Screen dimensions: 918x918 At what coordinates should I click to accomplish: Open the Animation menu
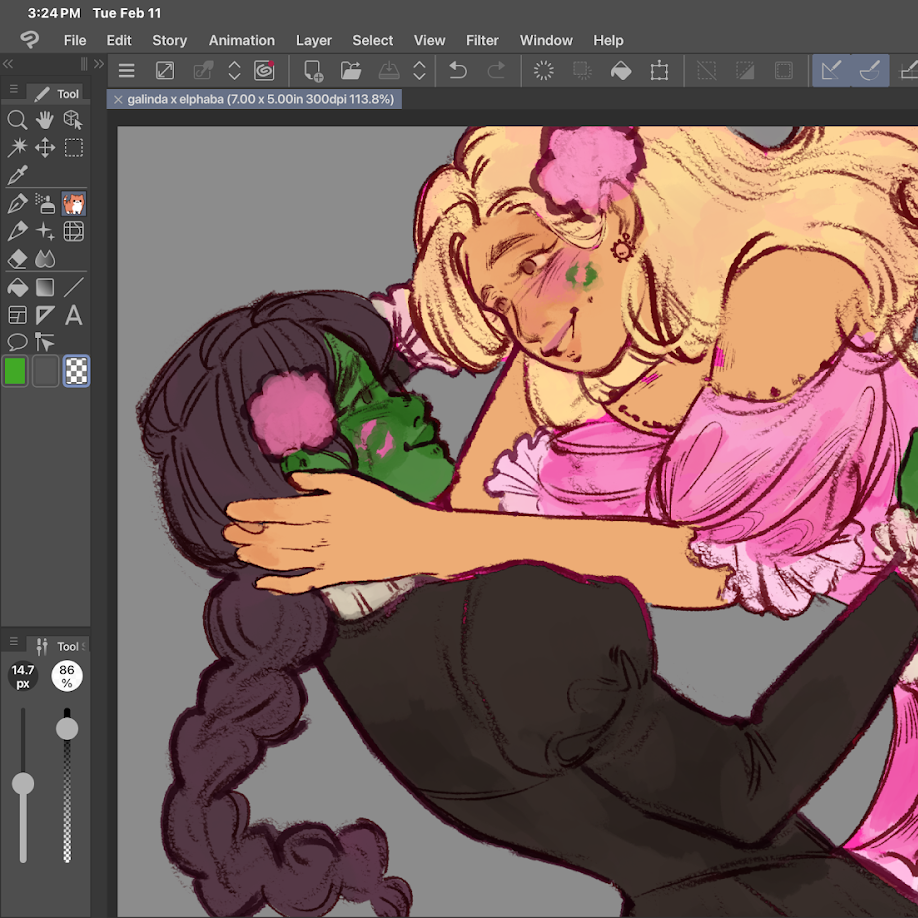click(x=242, y=40)
